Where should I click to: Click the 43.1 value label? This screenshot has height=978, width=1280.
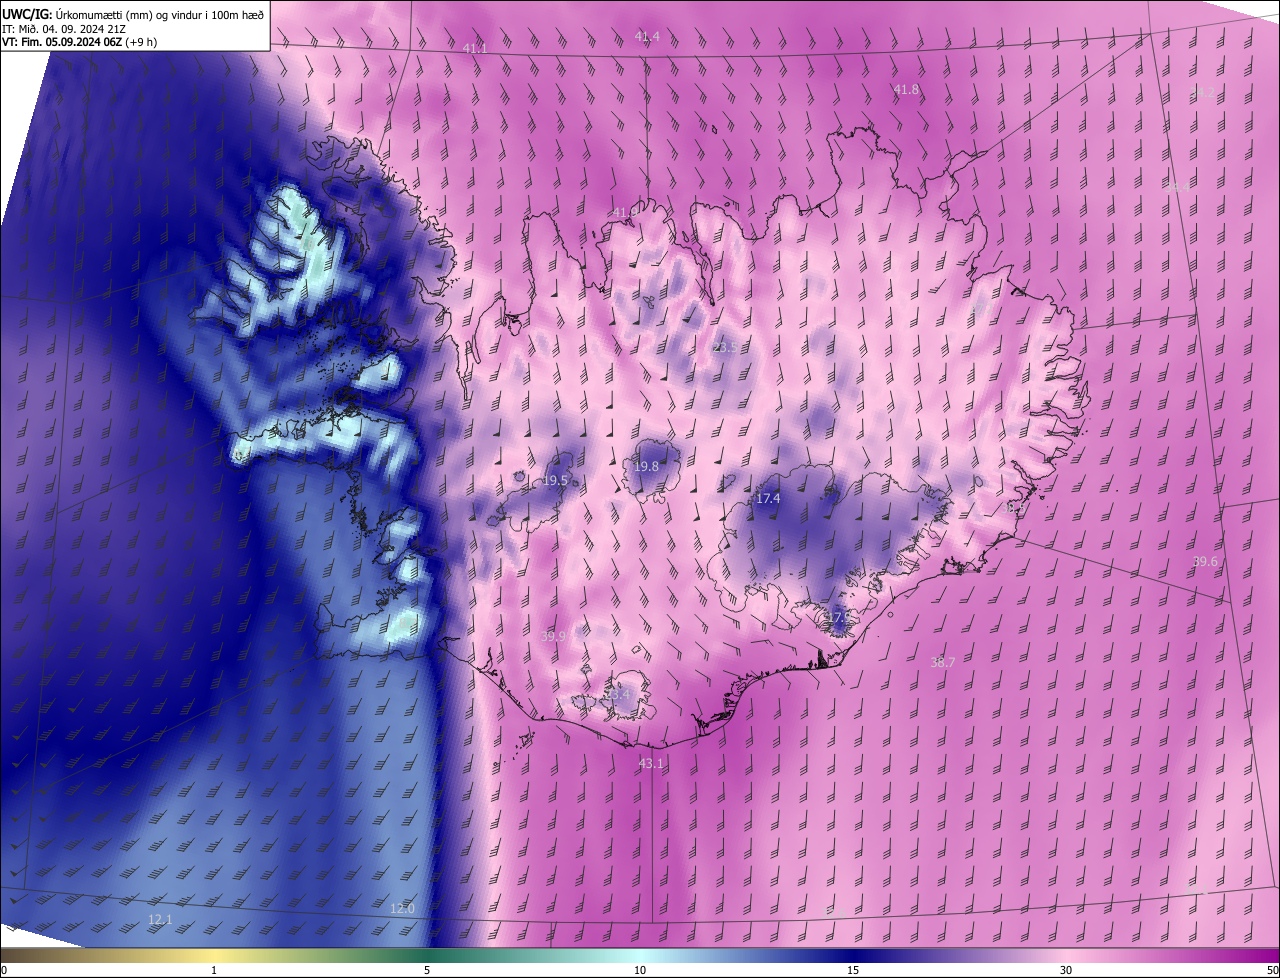[651, 764]
